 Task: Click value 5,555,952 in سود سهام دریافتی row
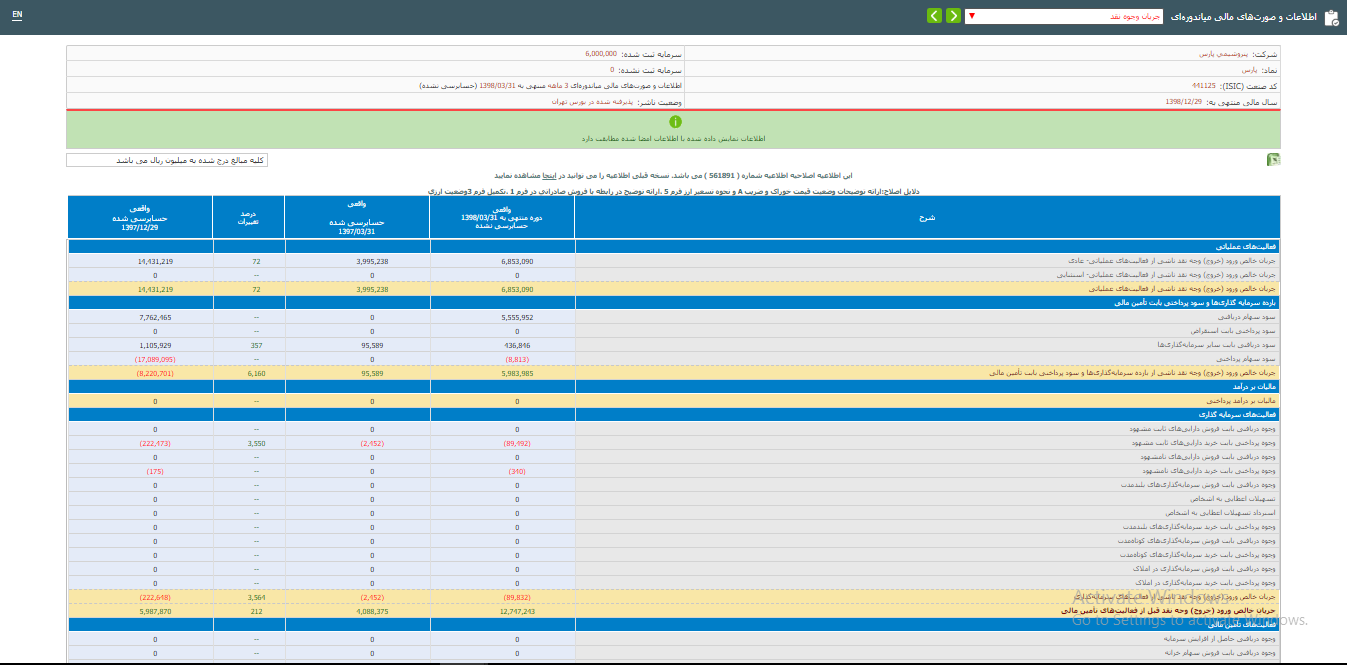[x=517, y=317]
